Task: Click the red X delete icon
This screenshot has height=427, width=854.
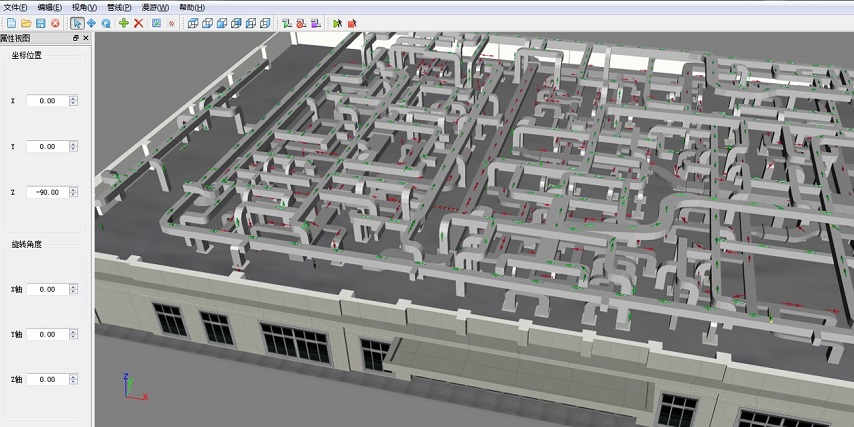Action: (x=139, y=22)
